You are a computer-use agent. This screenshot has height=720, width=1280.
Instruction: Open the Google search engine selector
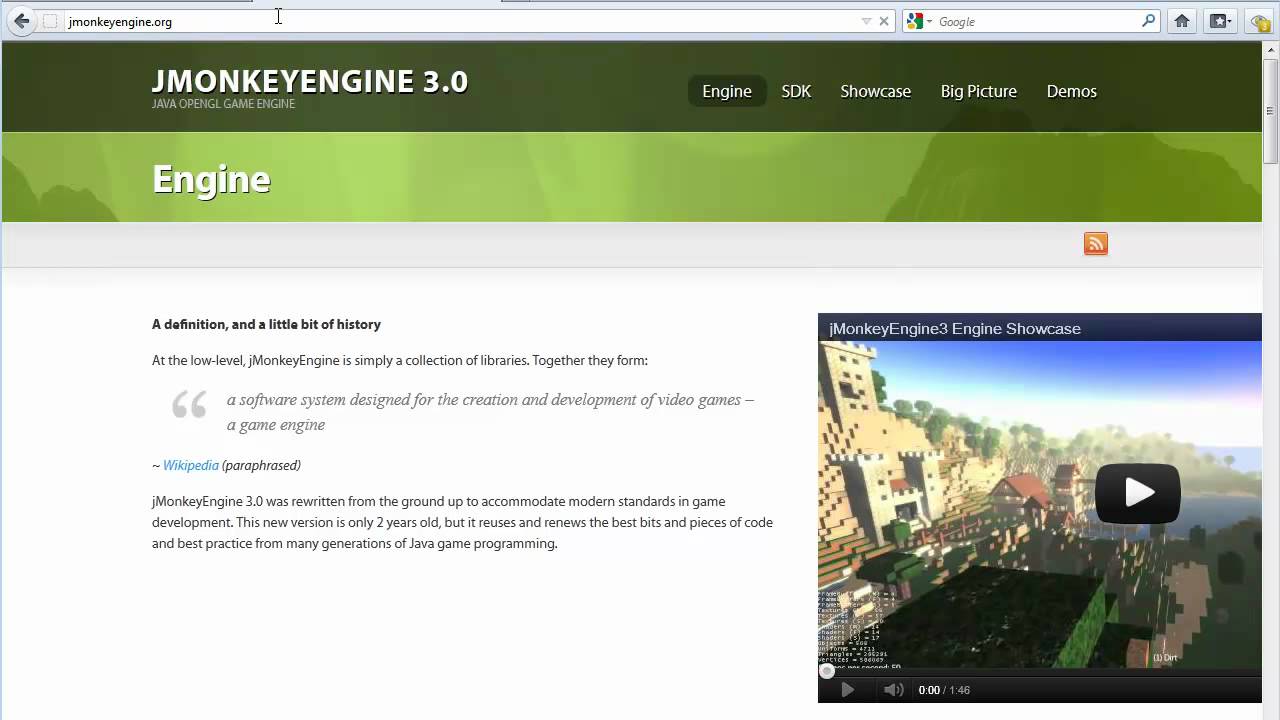click(x=919, y=21)
